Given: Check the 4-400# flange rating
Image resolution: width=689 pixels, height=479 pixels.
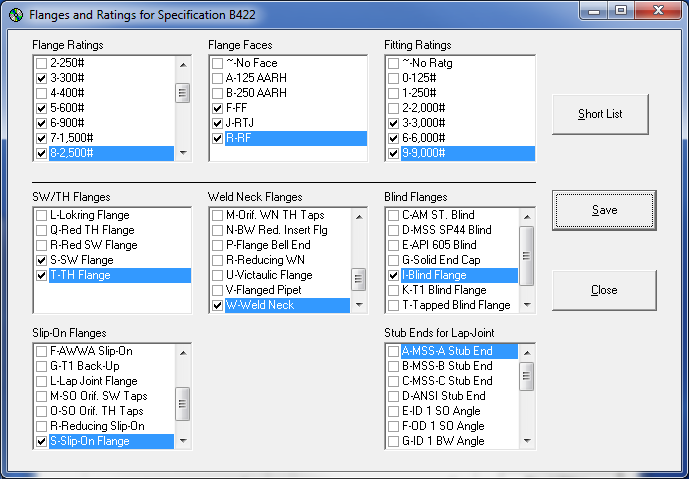Looking at the screenshot, I should 41,93.
